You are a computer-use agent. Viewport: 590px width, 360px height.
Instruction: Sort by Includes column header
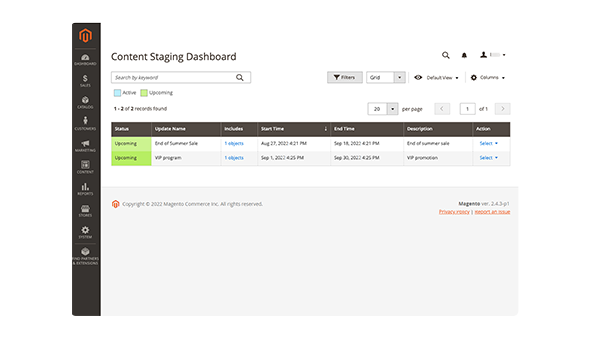click(239, 129)
